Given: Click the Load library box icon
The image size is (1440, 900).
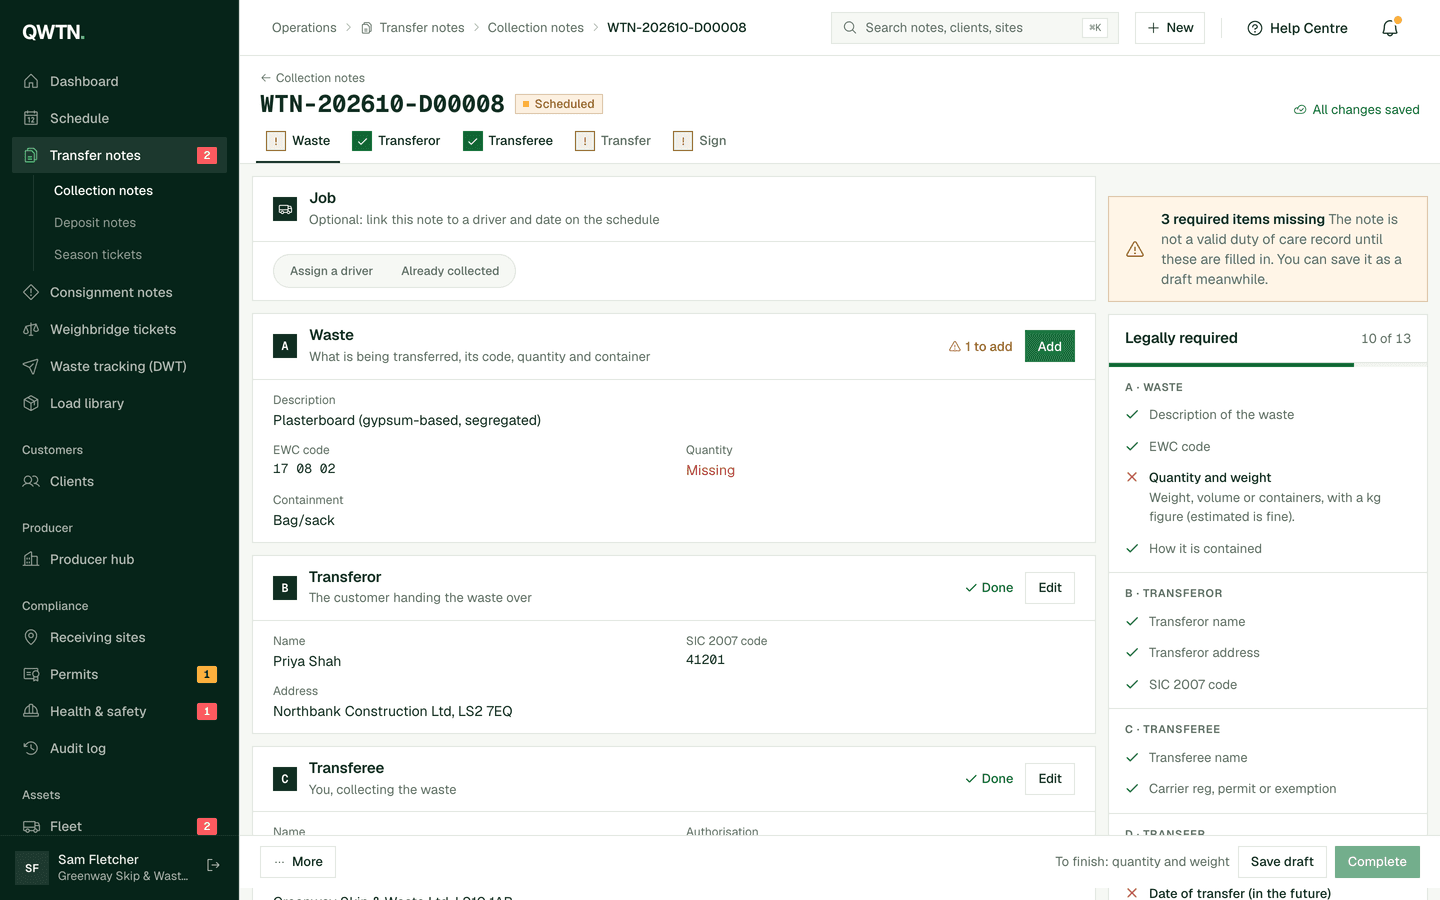Looking at the screenshot, I should [31, 403].
